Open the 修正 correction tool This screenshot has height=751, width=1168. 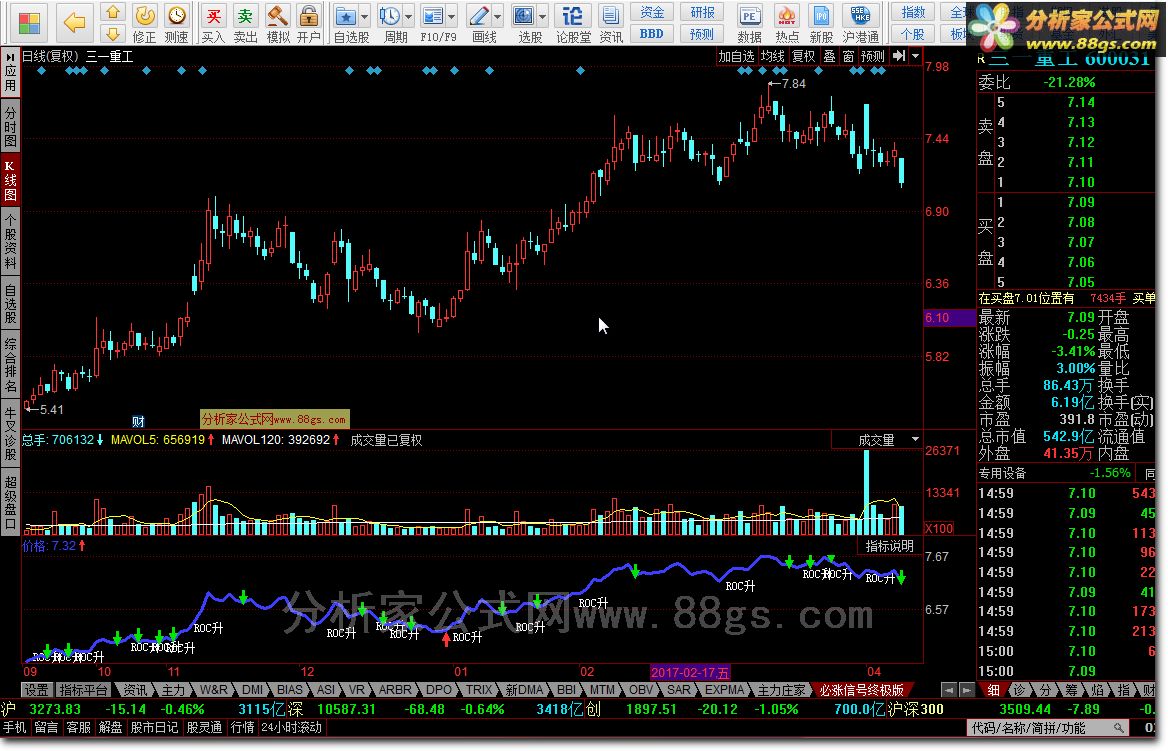point(145,23)
